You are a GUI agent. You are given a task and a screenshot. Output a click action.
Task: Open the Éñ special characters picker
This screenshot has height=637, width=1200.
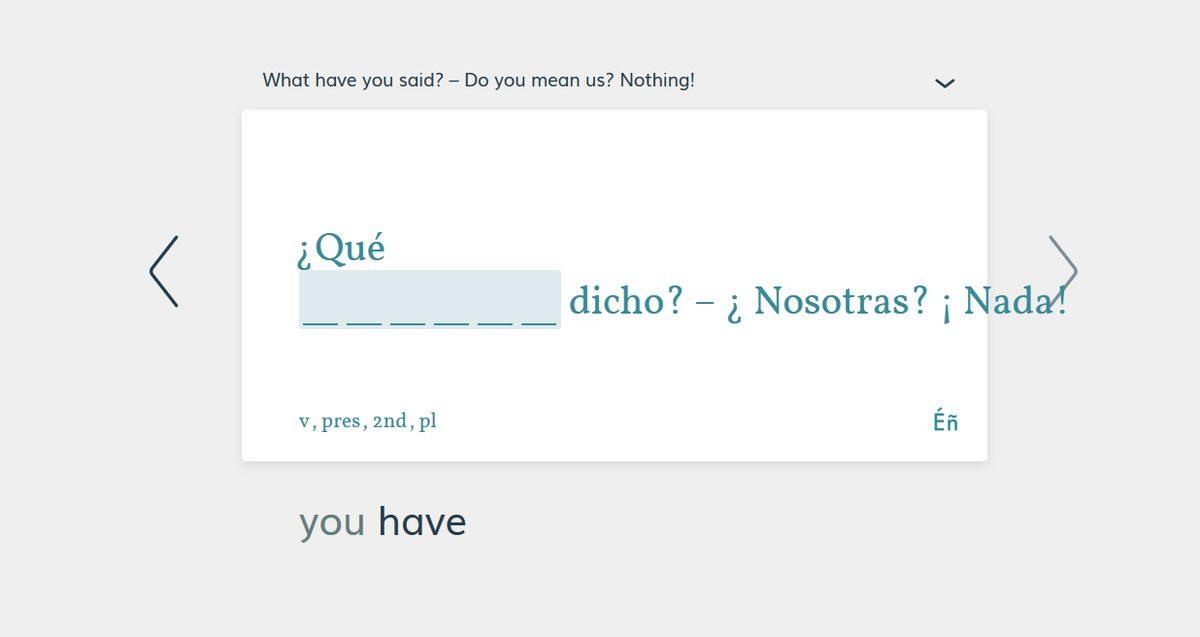point(945,422)
